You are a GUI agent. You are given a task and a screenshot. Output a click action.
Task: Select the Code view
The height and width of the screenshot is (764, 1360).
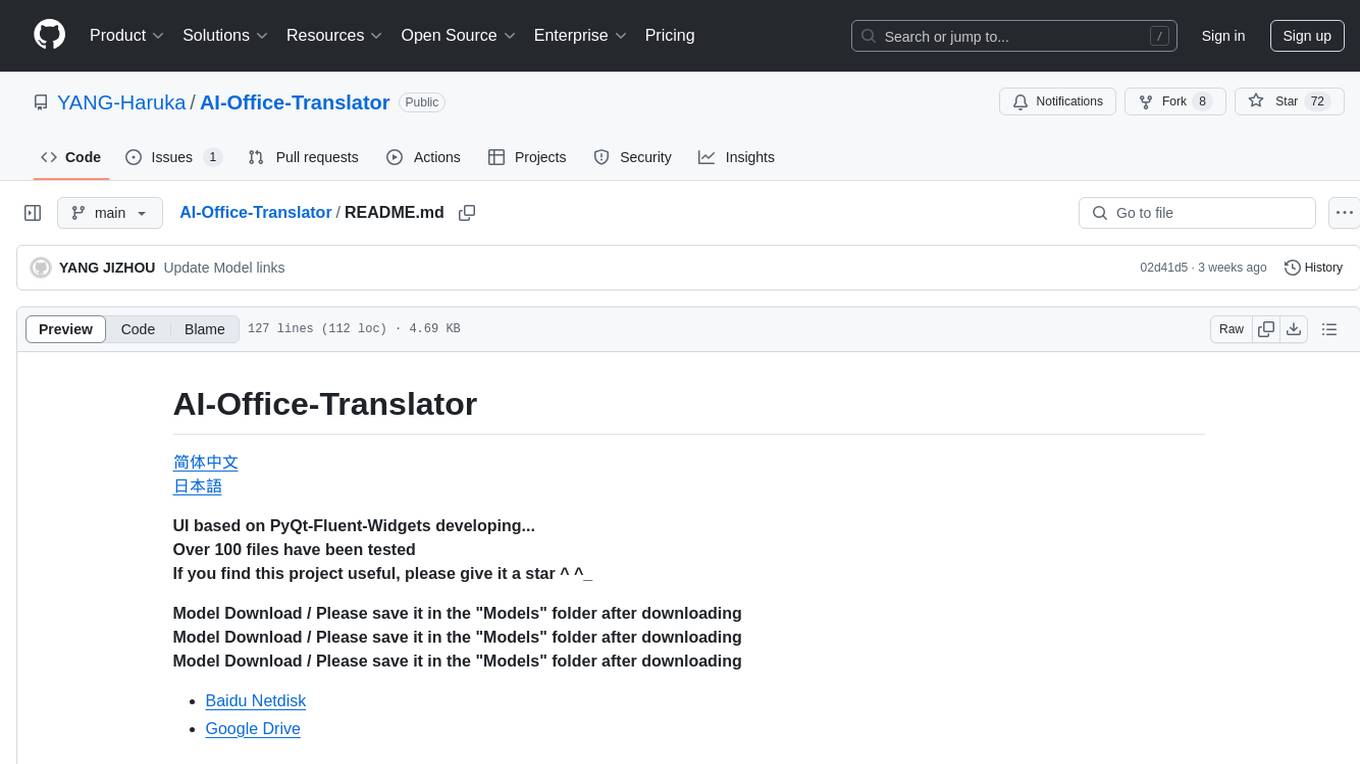click(138, 329)
